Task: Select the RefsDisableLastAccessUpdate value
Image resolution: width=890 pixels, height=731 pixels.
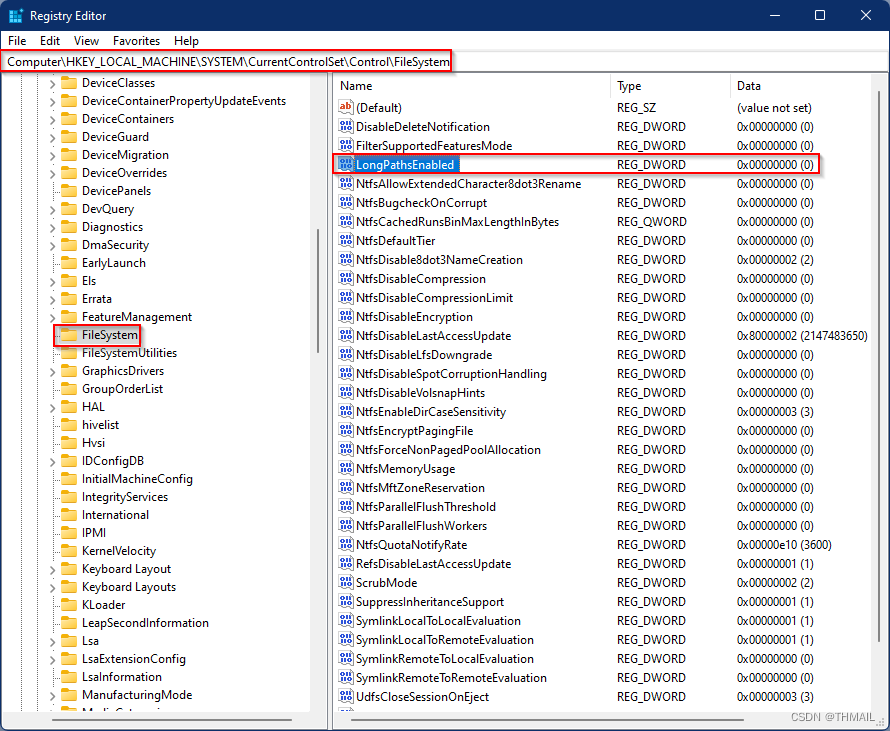Action: (x=433, y=564)
